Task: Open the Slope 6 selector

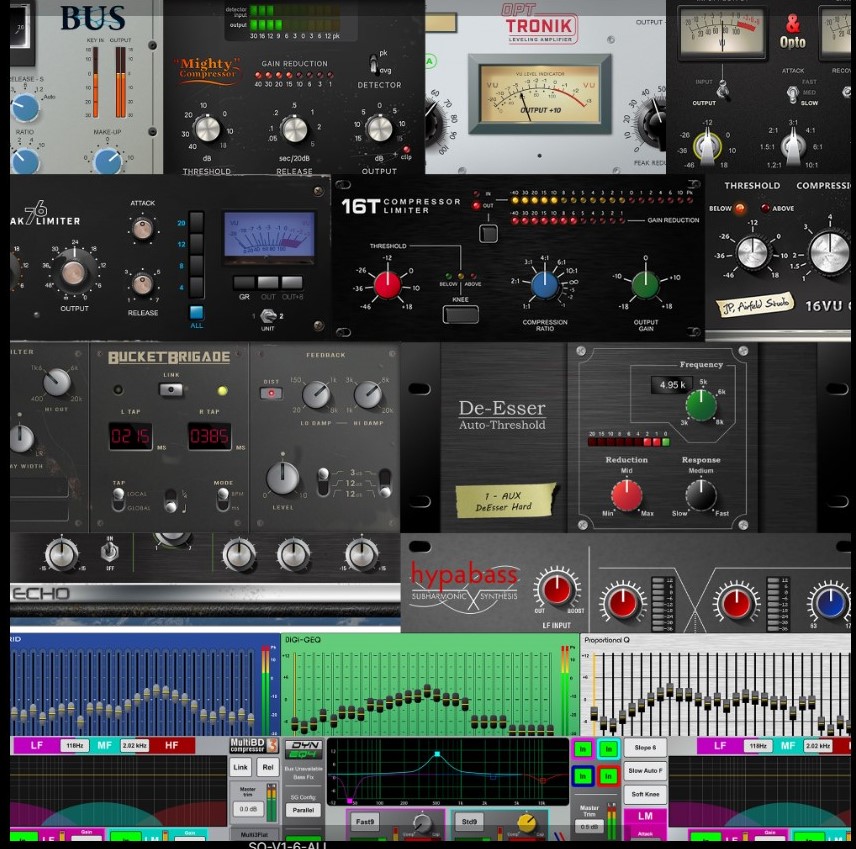Action: coord(645,747)
